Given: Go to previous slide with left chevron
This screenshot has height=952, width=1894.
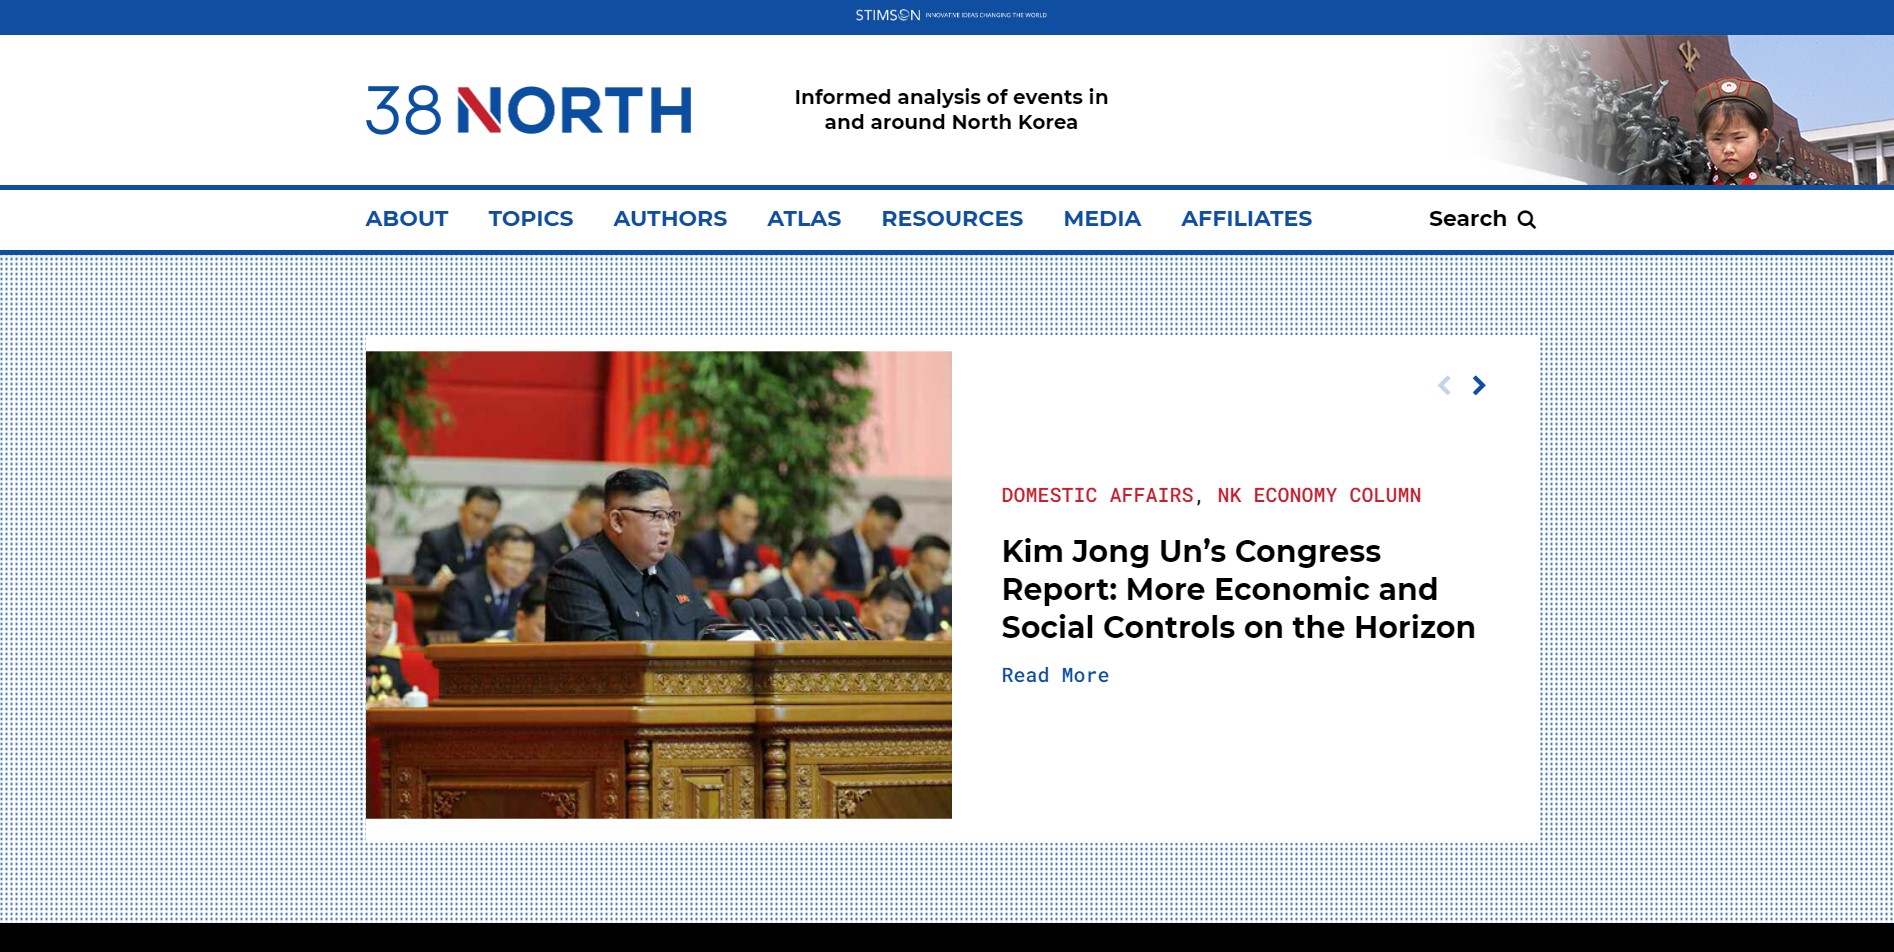Looking at the screenshot, I should [x=1444, y=386].
